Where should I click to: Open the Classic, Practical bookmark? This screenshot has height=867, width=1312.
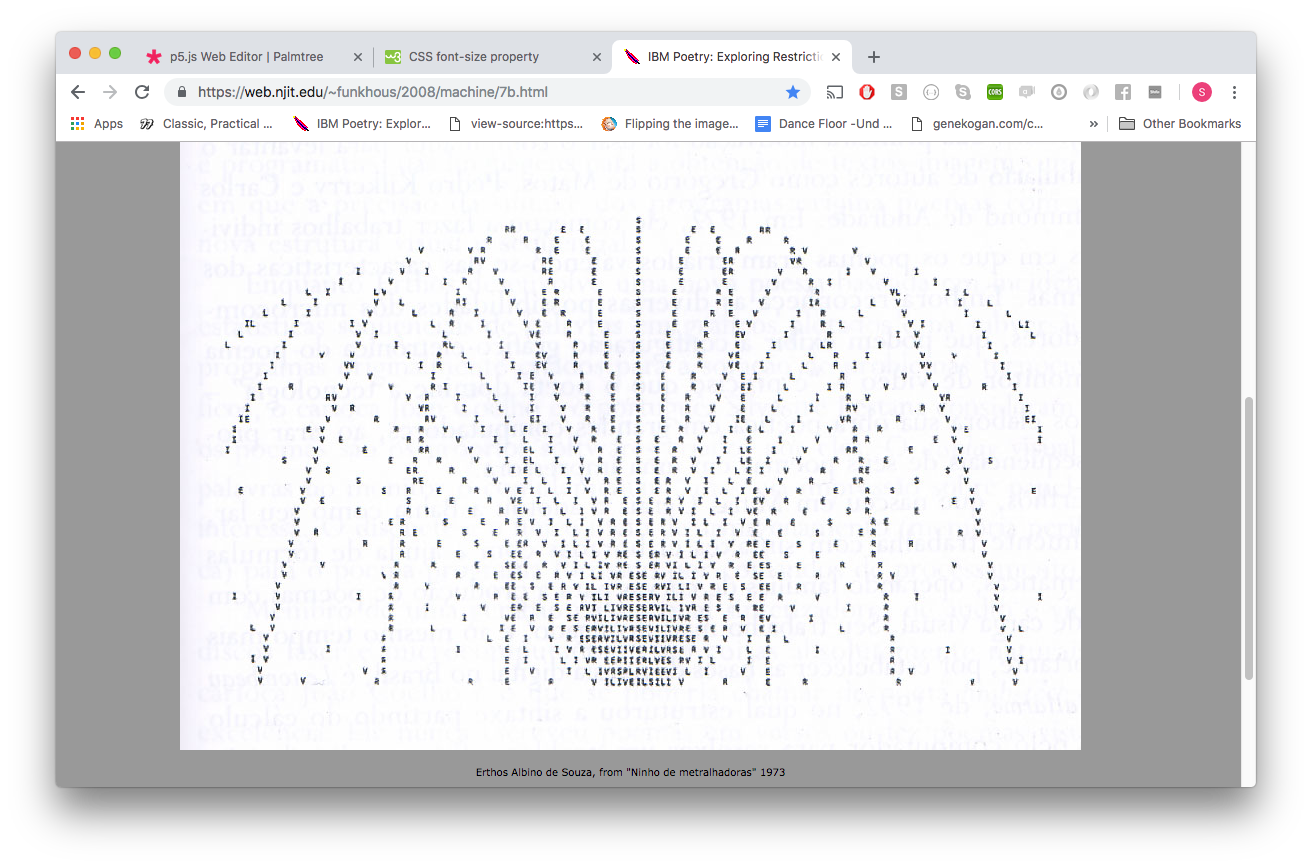pyautogui.click(x=206, y=124)
